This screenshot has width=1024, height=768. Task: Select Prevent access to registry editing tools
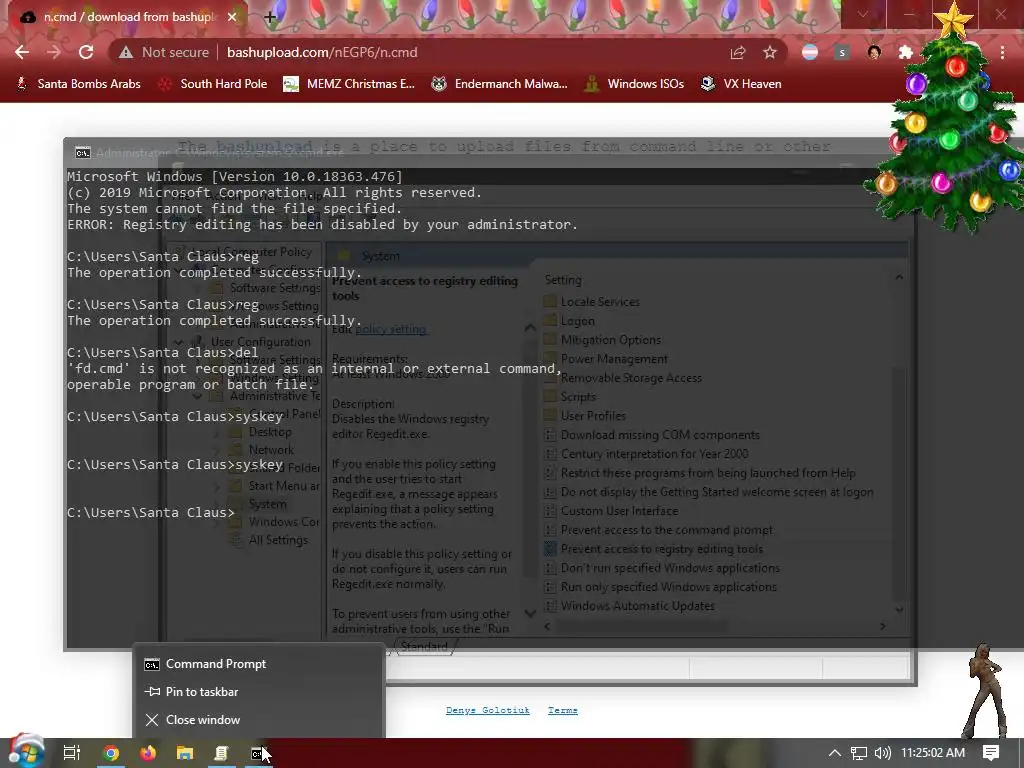pyautogui.click(x=661, y=549)
